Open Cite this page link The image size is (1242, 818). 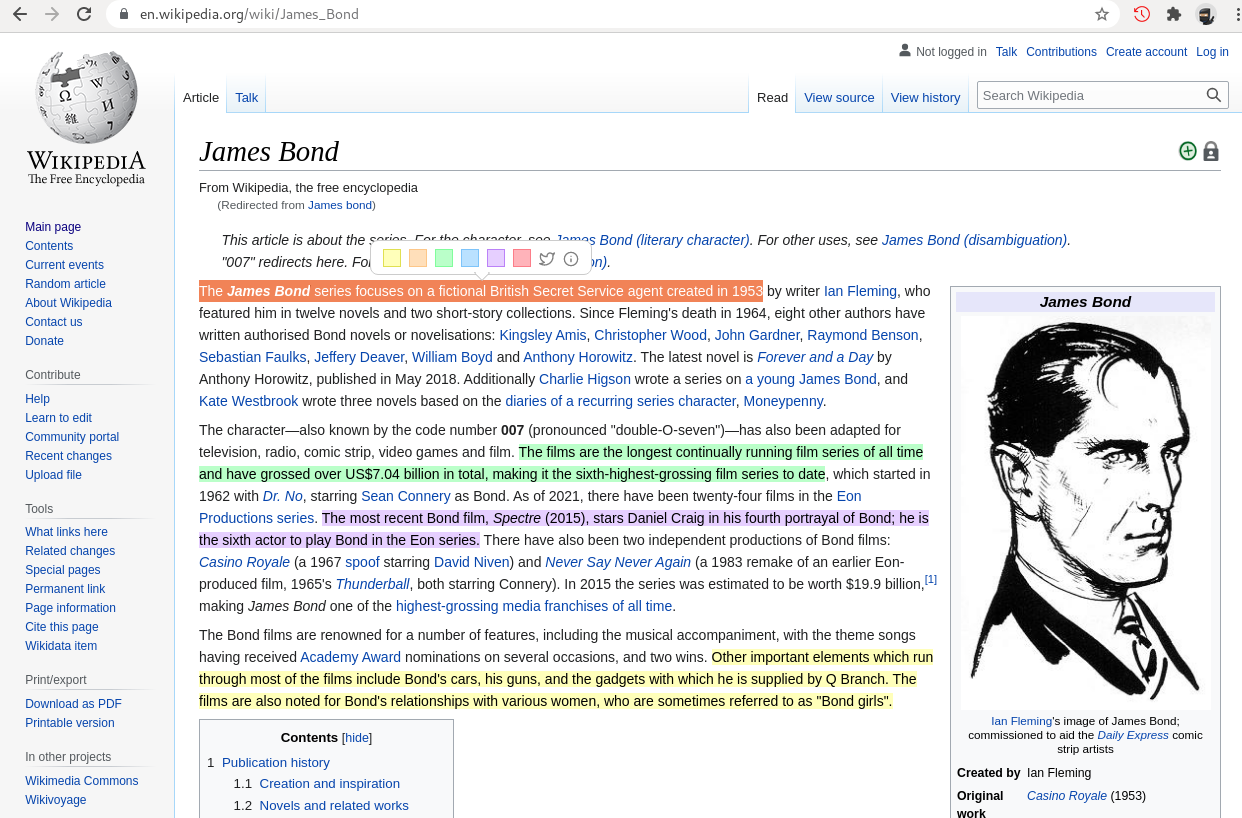coord(62,627)
